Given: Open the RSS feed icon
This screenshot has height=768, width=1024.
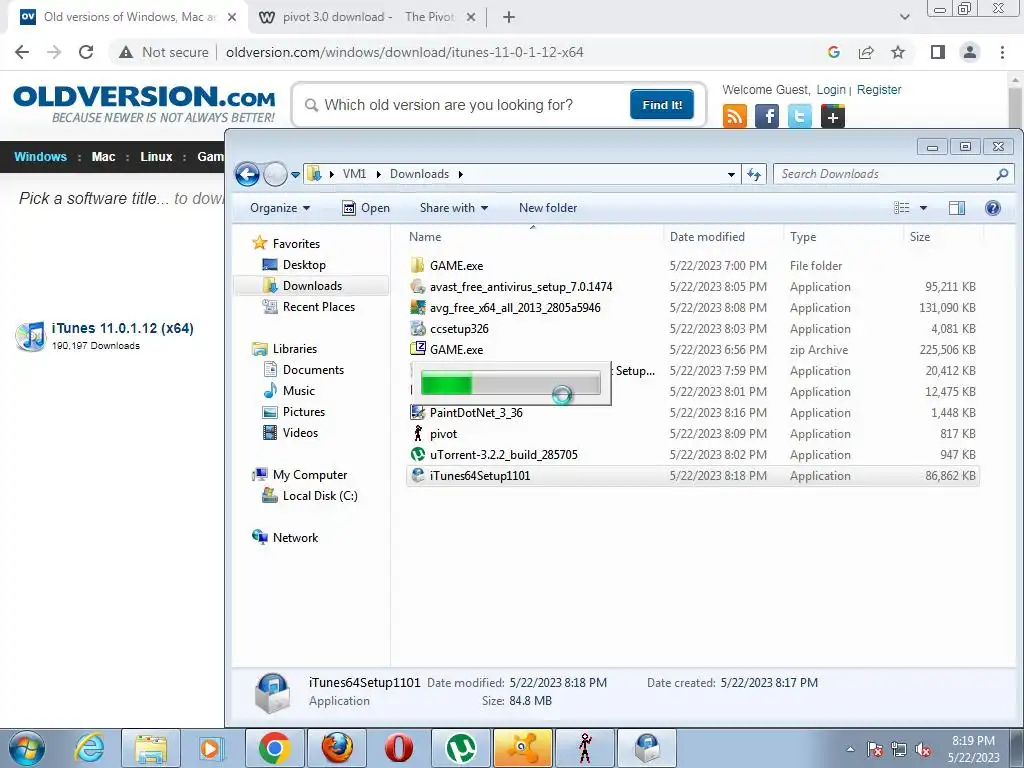Looking at the screenshot, I should pos(735,117).
